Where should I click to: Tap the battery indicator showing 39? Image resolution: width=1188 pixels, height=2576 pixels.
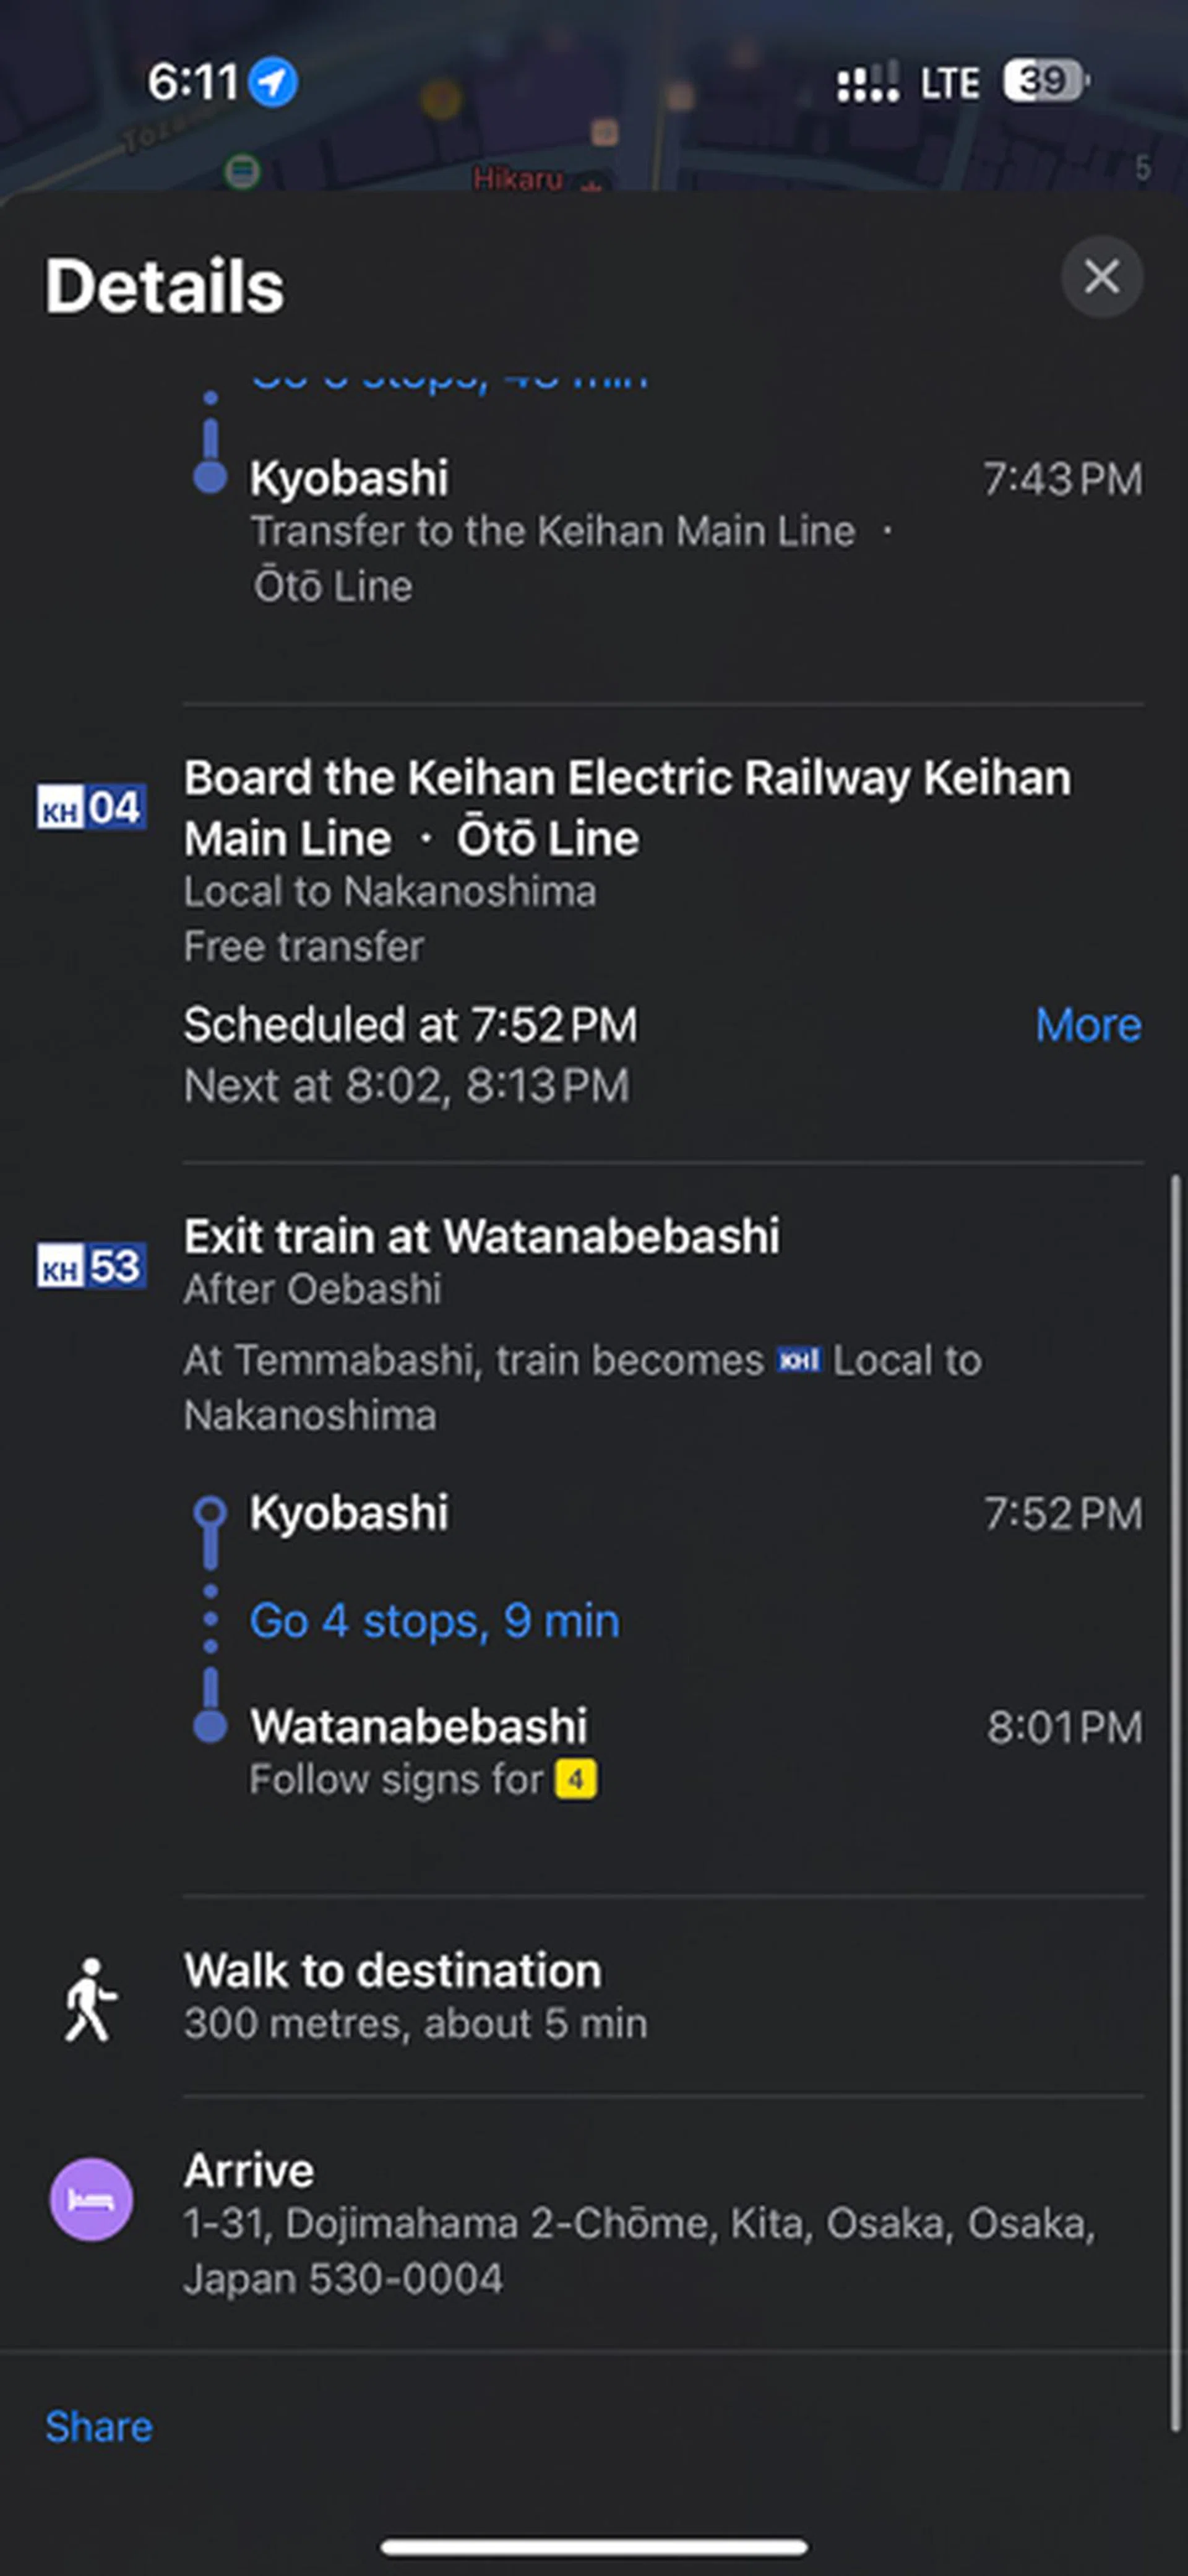coord(1044,82)
